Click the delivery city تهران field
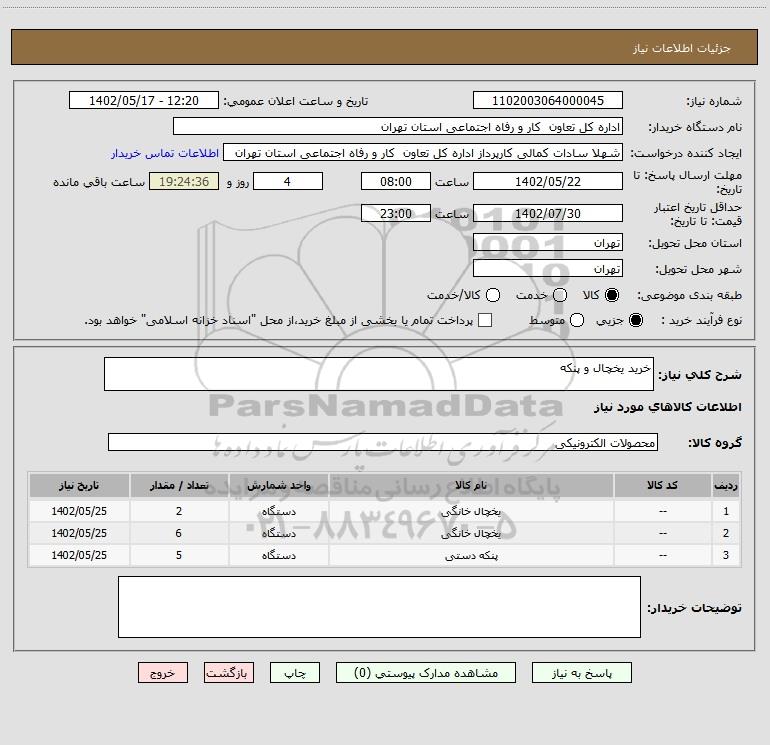This screenshot has width=770, height=745. tap(548, 269)
